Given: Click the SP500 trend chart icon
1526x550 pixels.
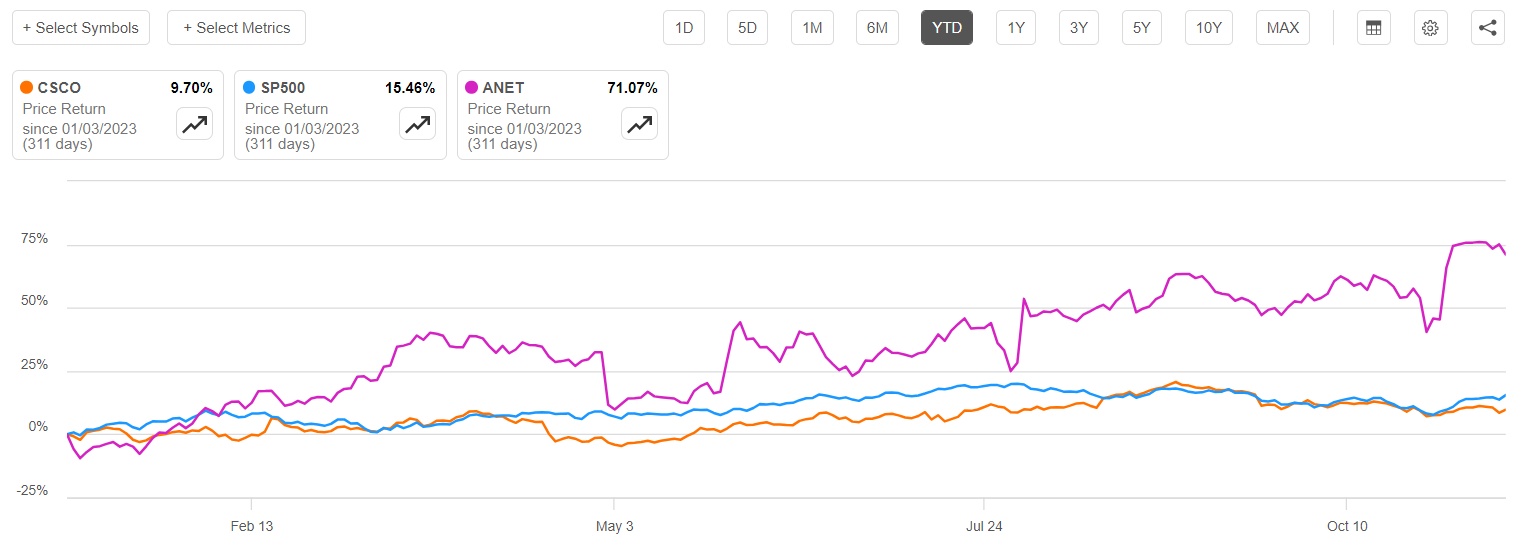Looking at the screenshot, I should pos(416,123).
